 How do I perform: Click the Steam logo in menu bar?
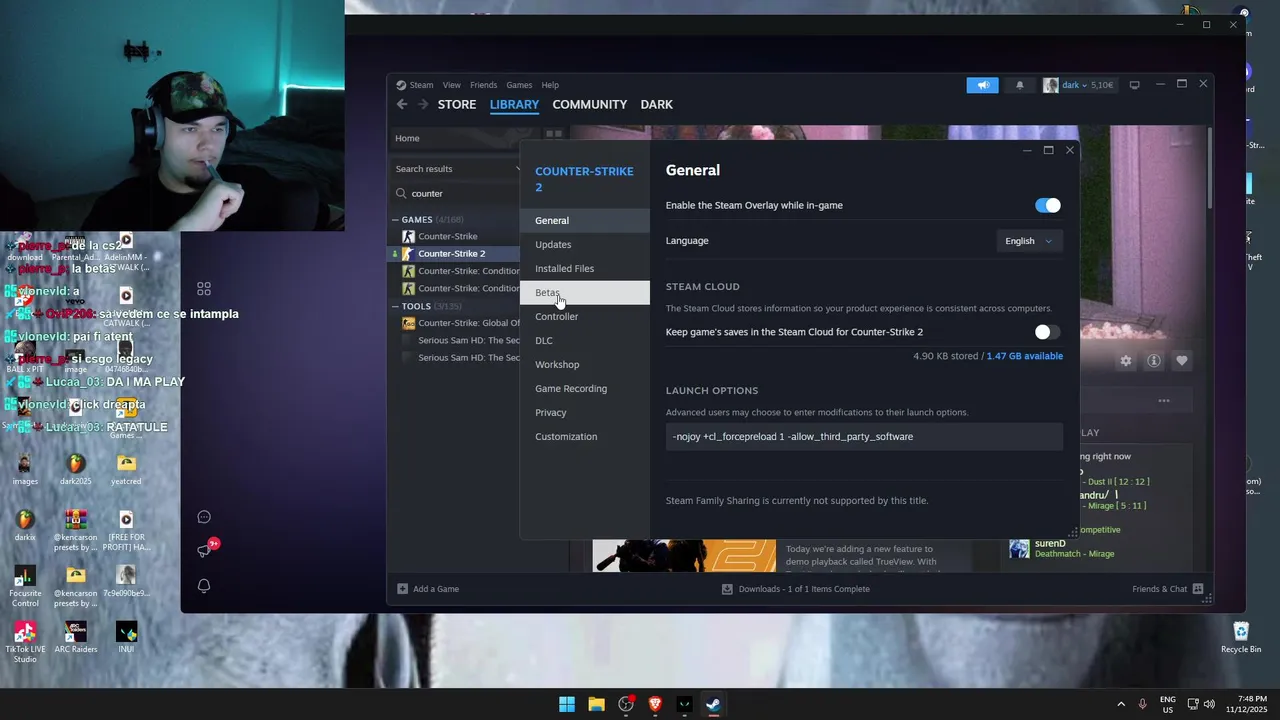click(x=401, y=85)
